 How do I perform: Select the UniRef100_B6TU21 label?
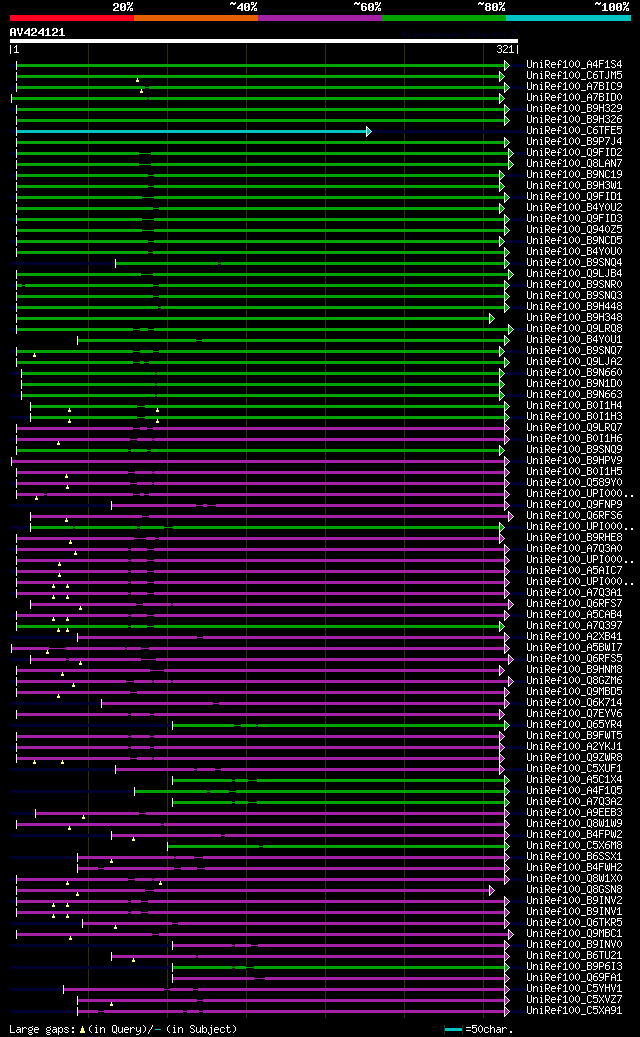[574, 956]
